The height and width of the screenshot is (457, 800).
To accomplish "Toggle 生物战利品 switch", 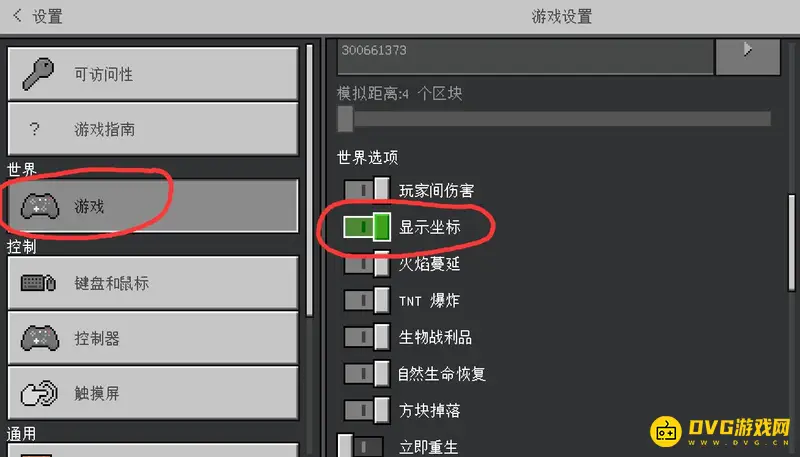I will (367, 337).
